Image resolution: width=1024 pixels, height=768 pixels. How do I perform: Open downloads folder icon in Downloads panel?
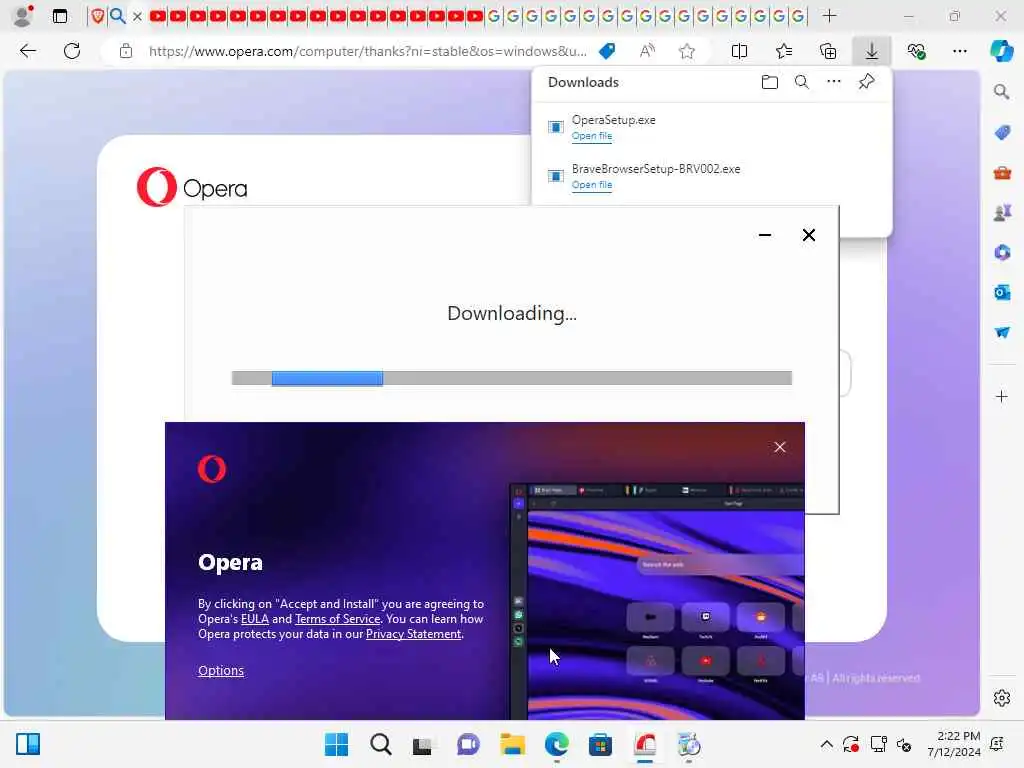point(770,82)
